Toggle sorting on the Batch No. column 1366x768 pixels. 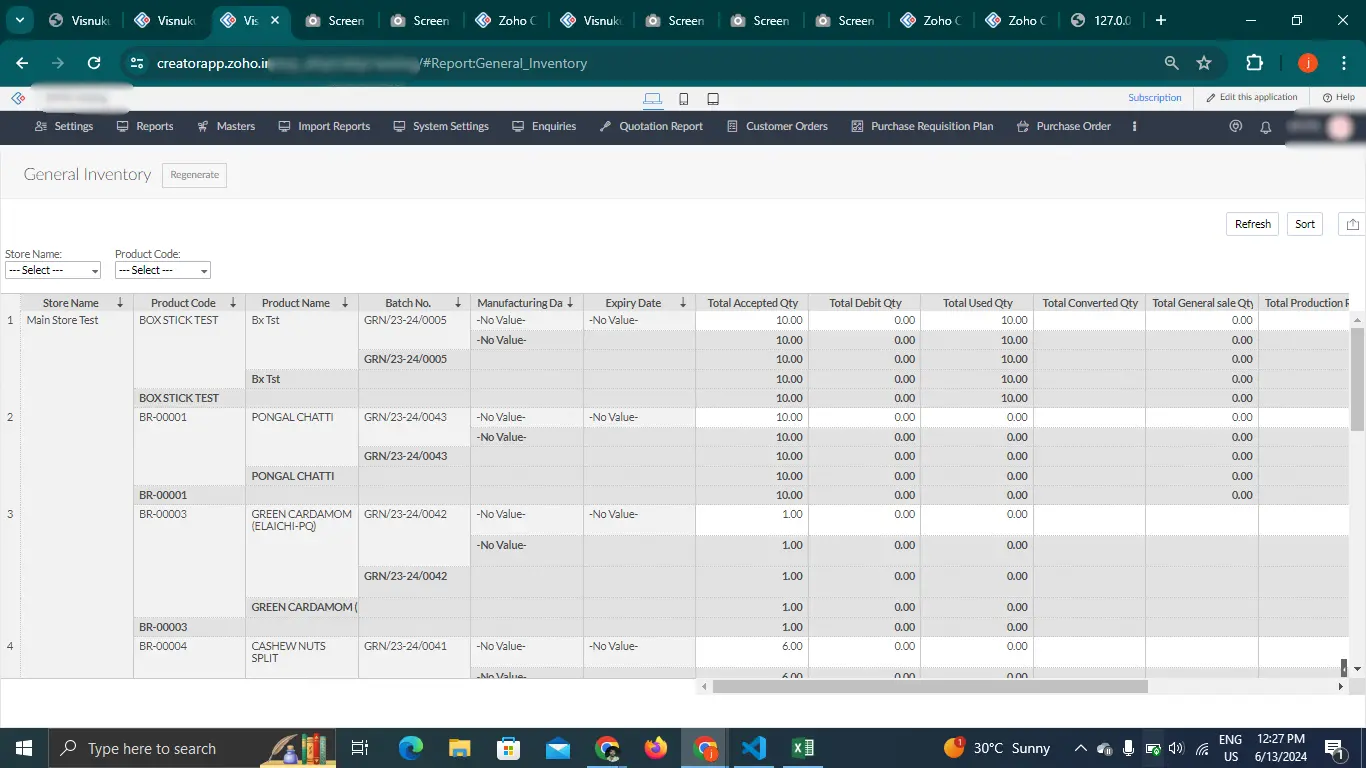click(x=457, y=302)
